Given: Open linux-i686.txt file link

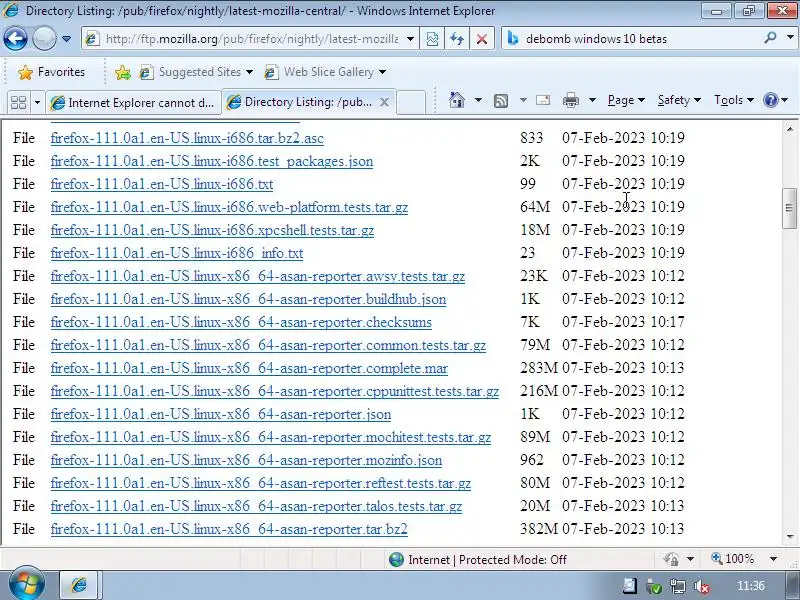Looking at the screenshot, I should [162, 184].
